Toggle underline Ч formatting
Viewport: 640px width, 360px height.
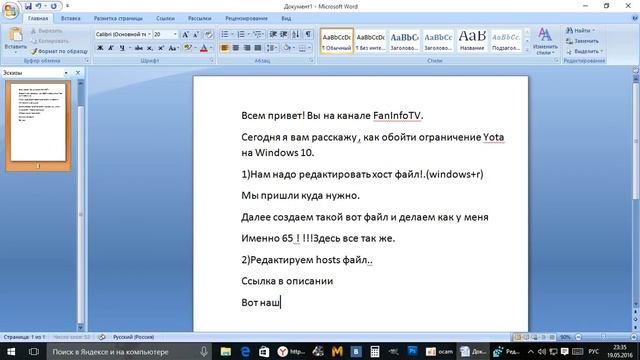[x=122, y=48]
